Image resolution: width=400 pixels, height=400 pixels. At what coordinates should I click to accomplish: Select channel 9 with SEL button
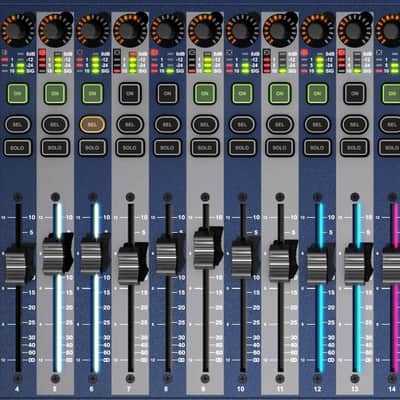(205, 124)
